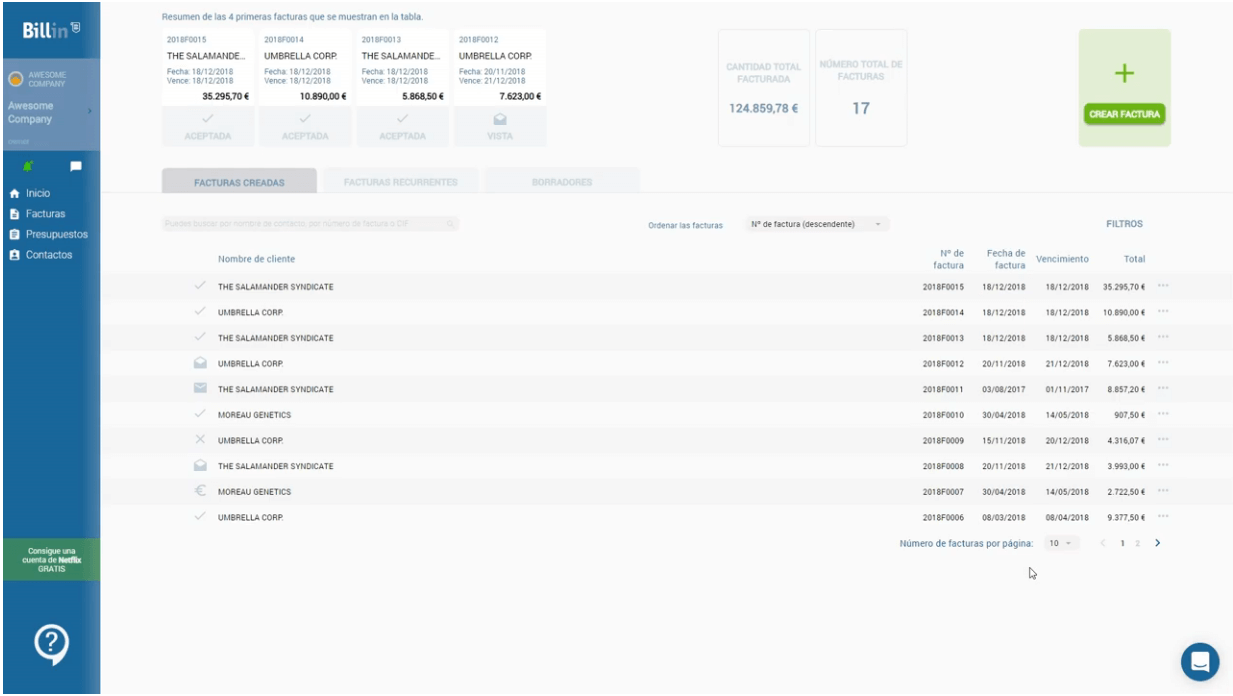Expand the invoice sort order dropdown

point(815,224)
